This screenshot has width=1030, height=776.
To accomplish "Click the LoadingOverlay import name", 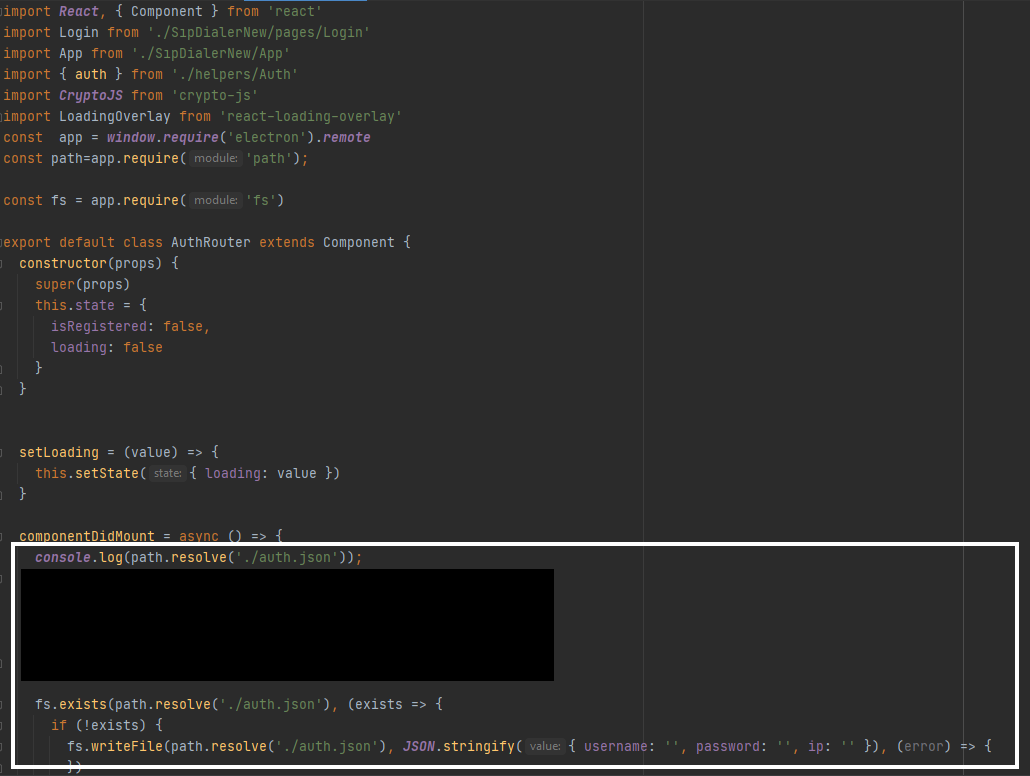I will pyautogui.click(x=112, y=116).
